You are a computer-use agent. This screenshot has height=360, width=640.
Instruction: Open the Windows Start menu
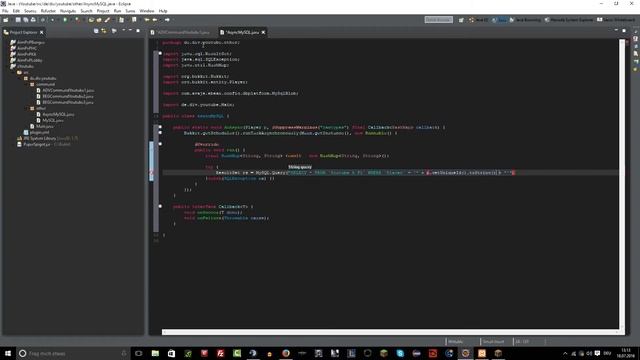pyautogui.click(x=8, y=353)
